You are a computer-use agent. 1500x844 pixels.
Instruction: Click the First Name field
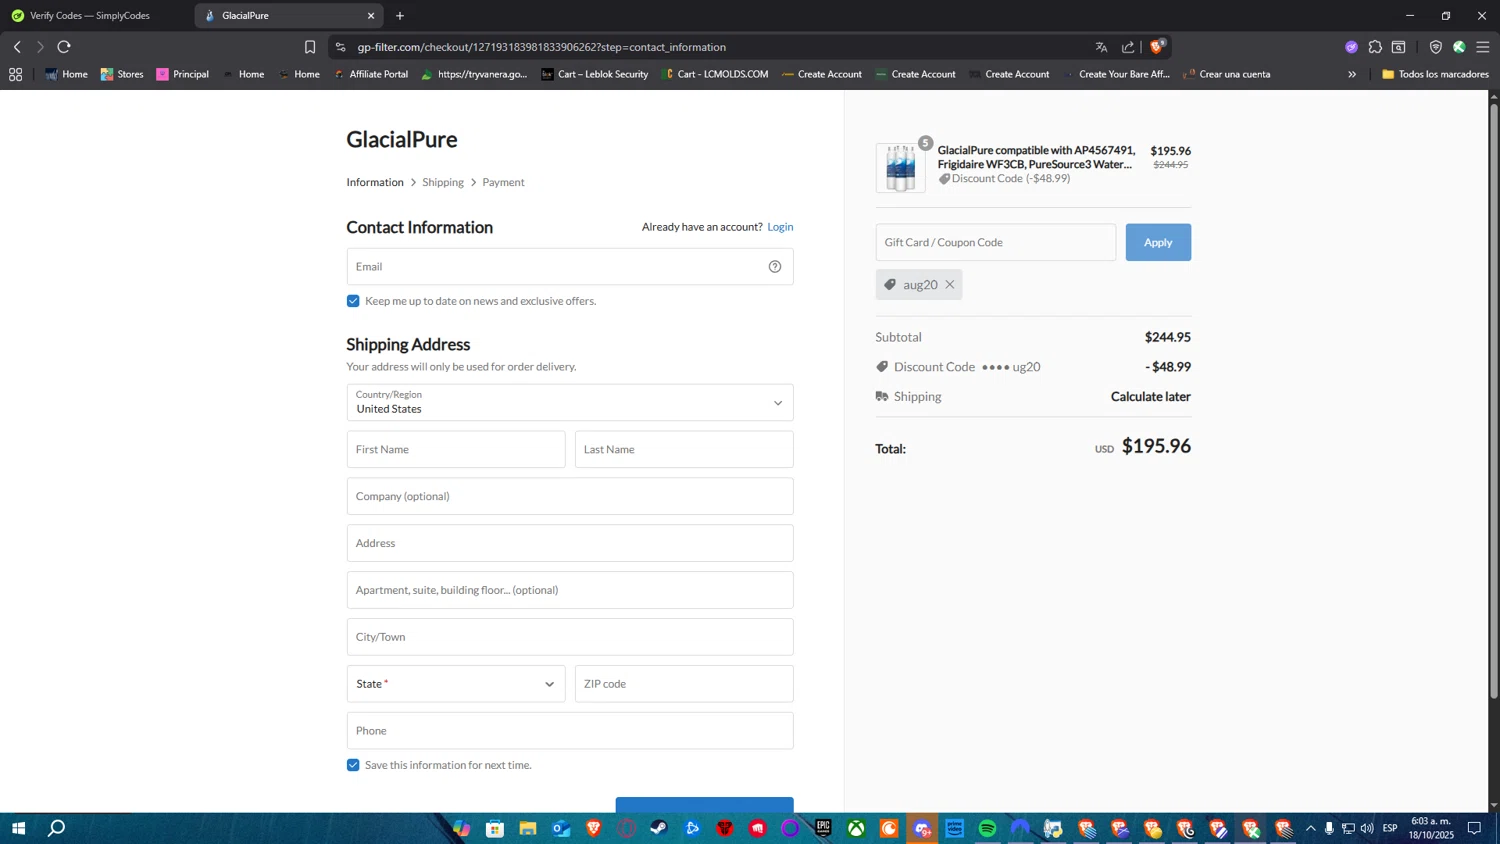click(x=456, y=450)
